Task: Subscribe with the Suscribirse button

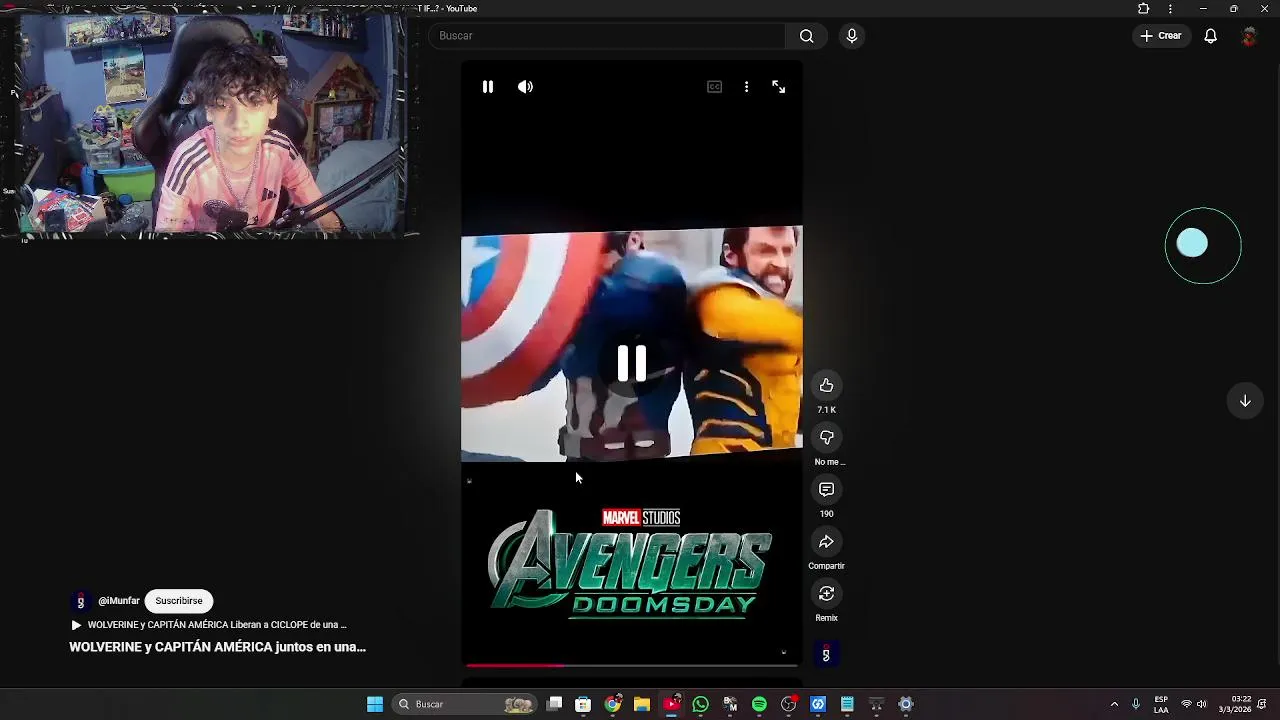Action: pyautogui.click(x=179, y=601)
